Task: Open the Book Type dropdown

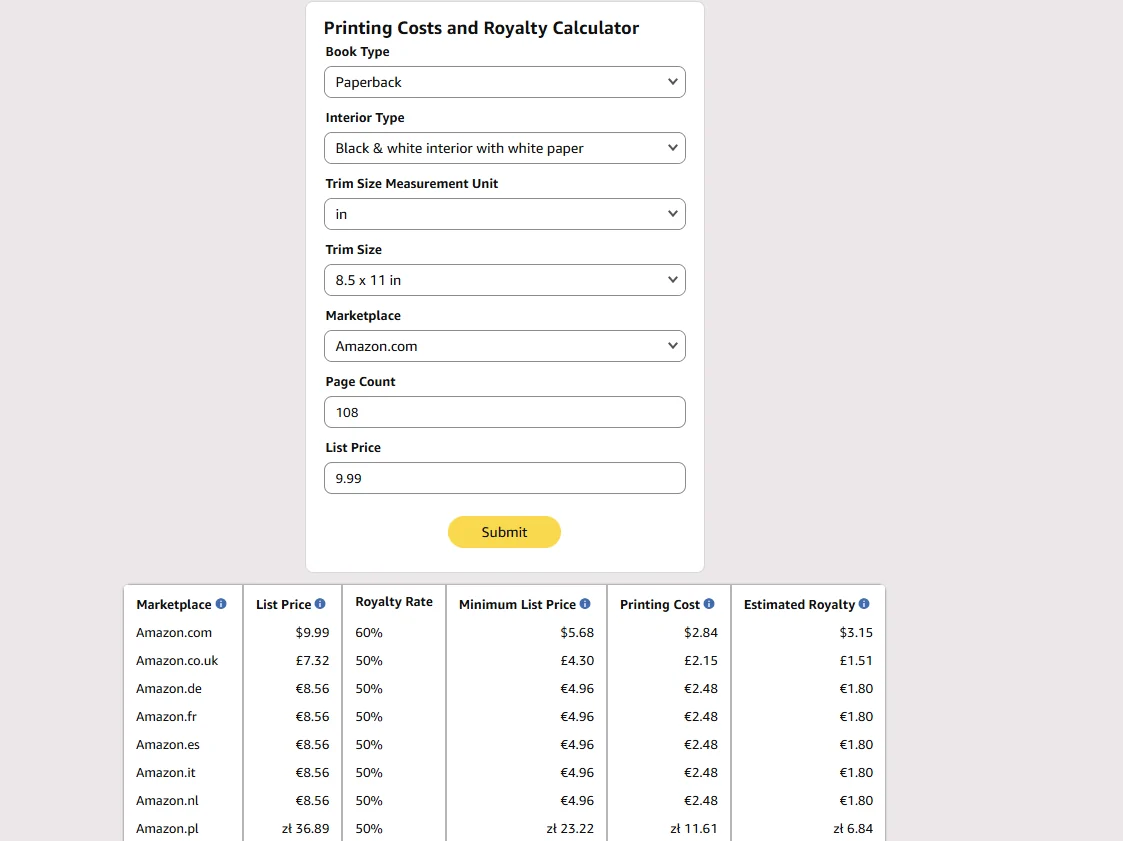Action: point(505,82)
